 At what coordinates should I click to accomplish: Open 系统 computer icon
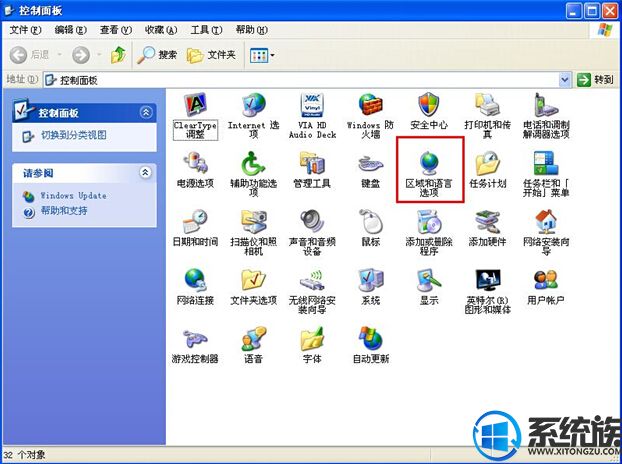pos(371,280)
